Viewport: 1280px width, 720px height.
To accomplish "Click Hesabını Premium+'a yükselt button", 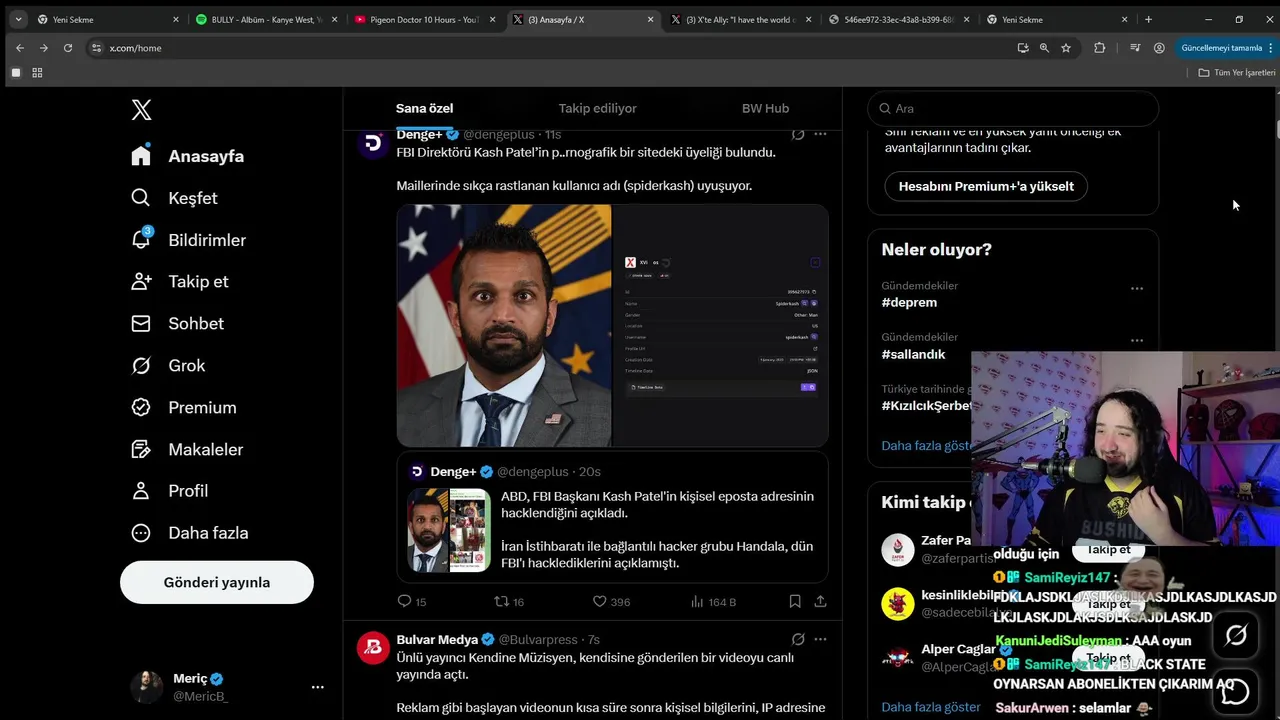I will (986, 186).
